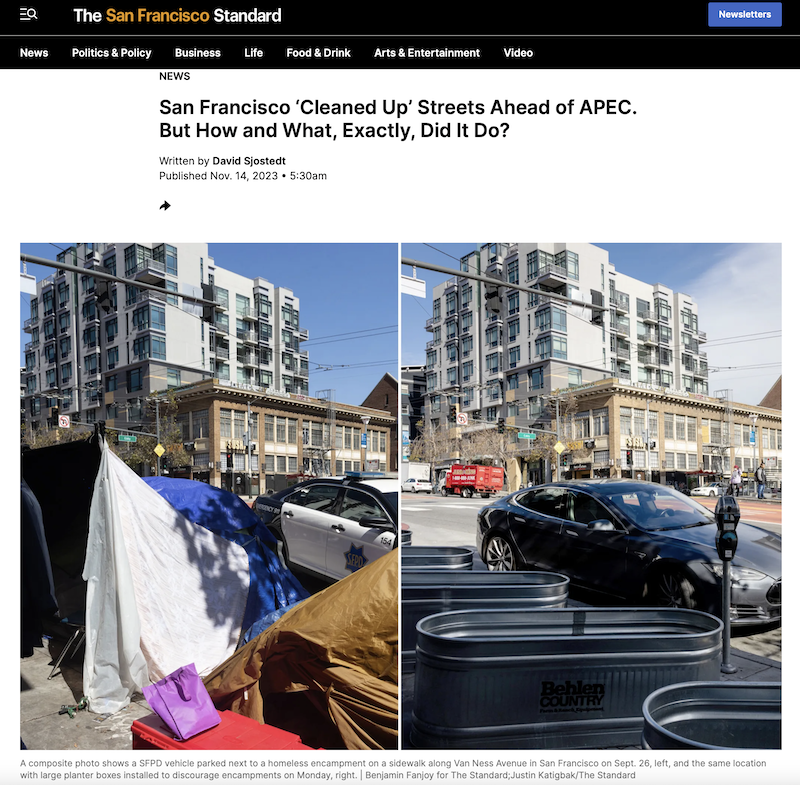Click the NEWS category label
Image resolution: width=800 pixels, height=785 pixels.
[174, 76]
